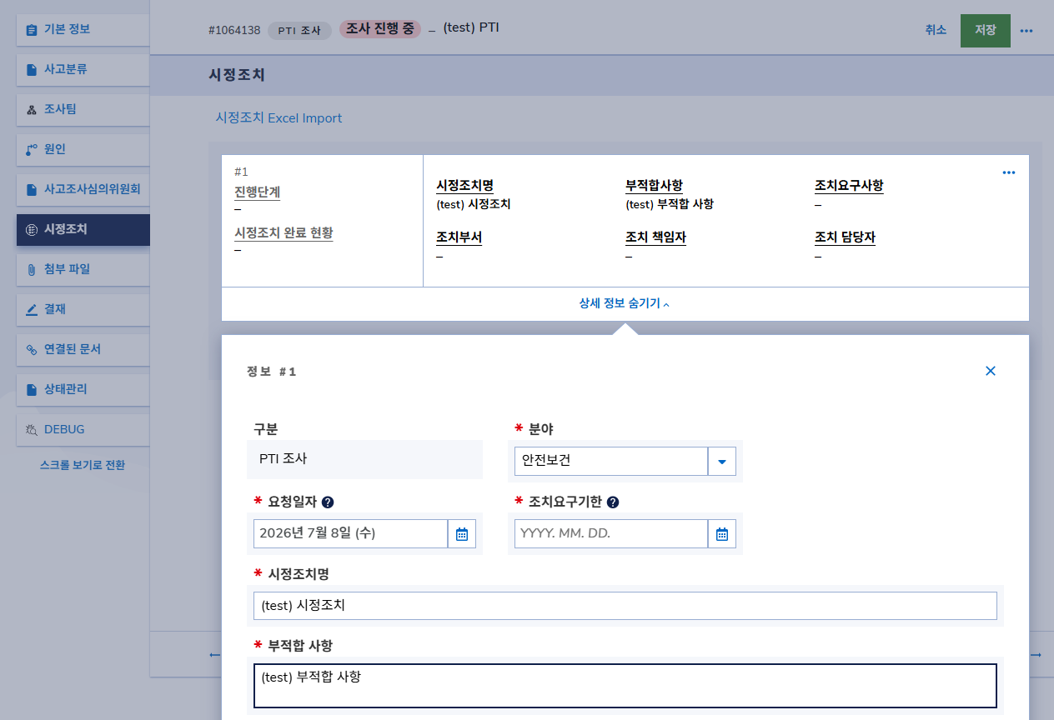The image size is (1054, 720).
Task: Click the 조치부서 label in card
Action: click(458, 237)
